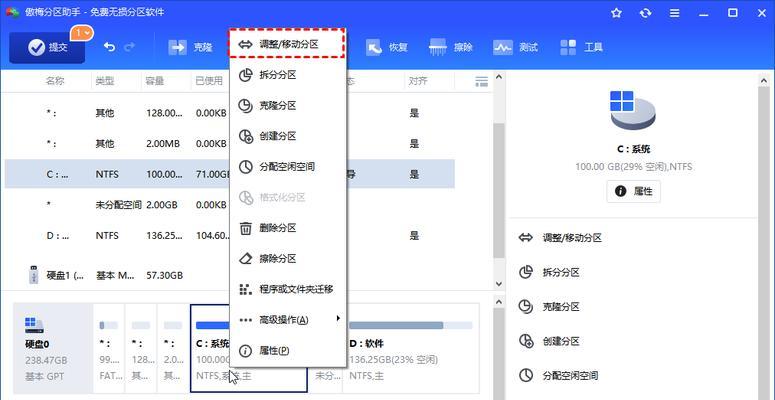Screen dimensions: 775x400
Task: Expand 高级操作(A) submenu
Action: click(288, 320)
